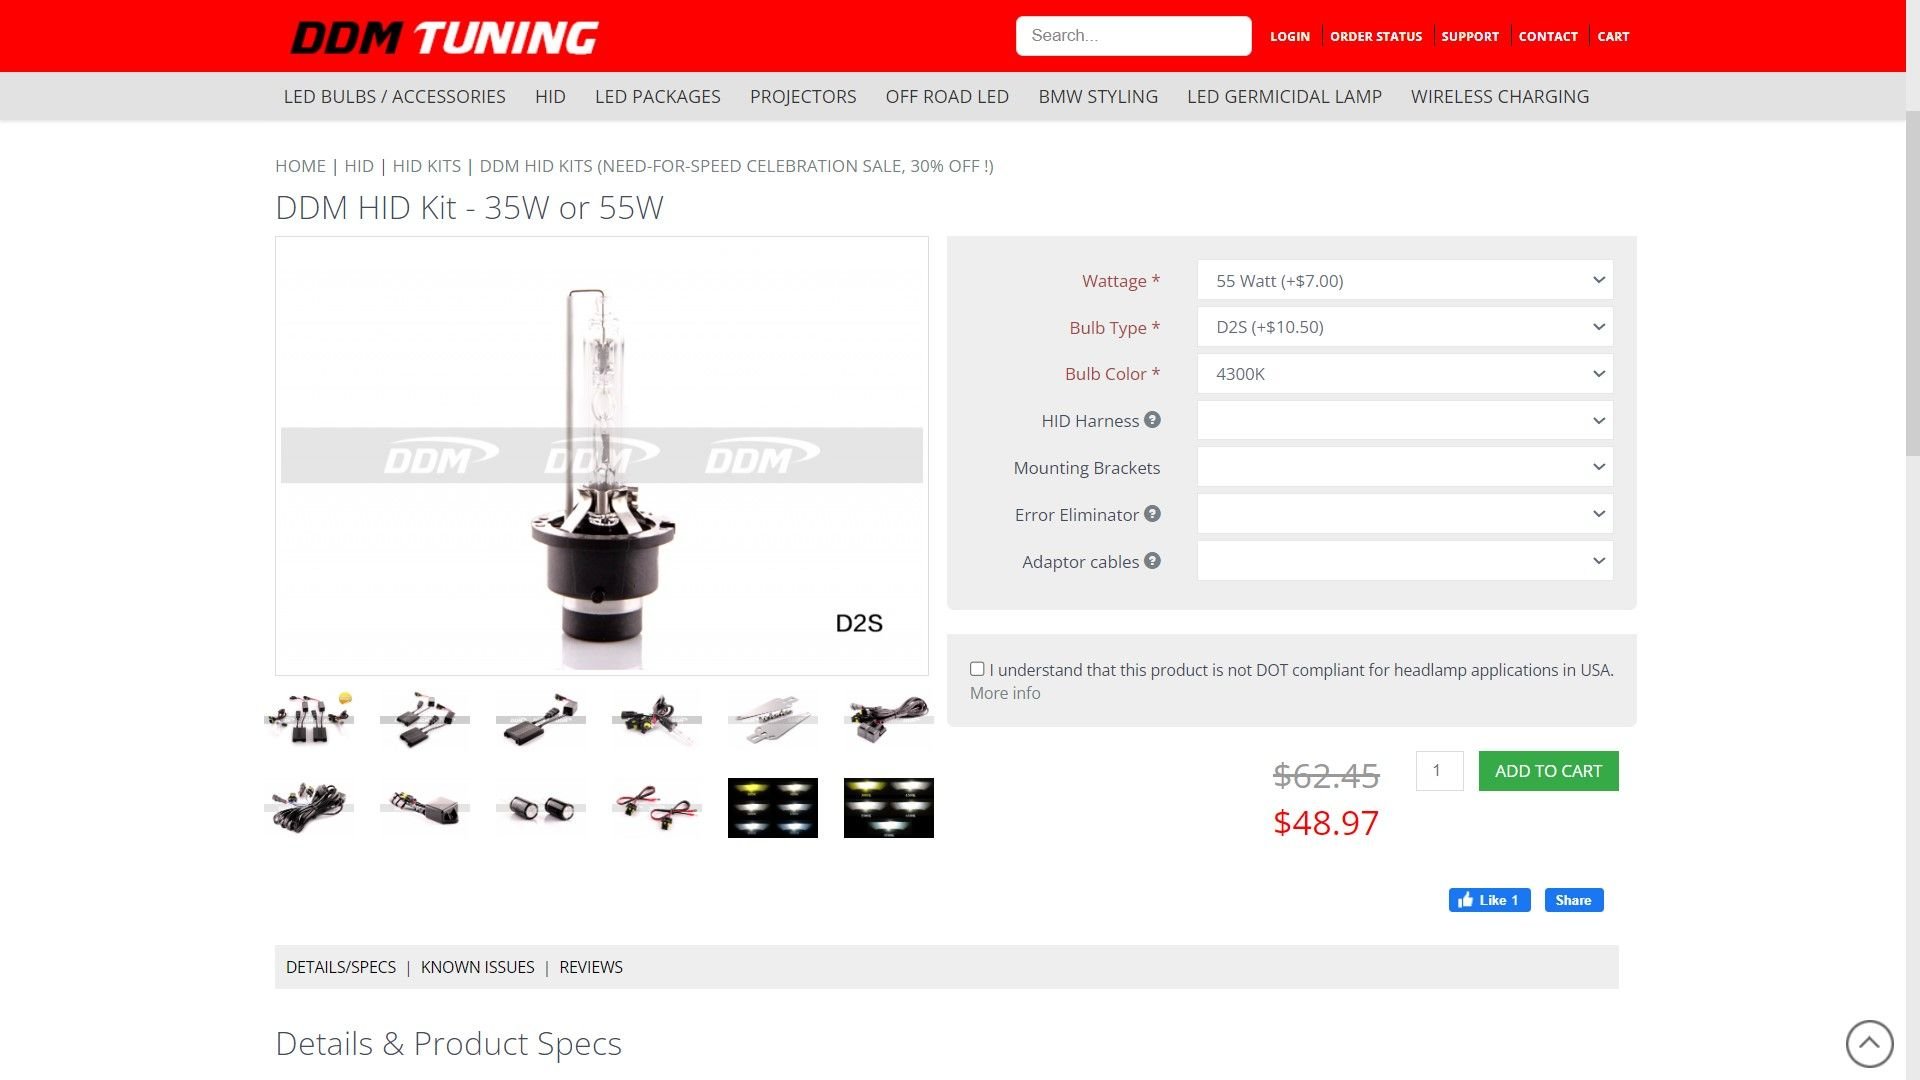The height and width of the screenshot is (1080, 1920).
Task: Open the Wattage dropdown
Action: coord(1405,280)
